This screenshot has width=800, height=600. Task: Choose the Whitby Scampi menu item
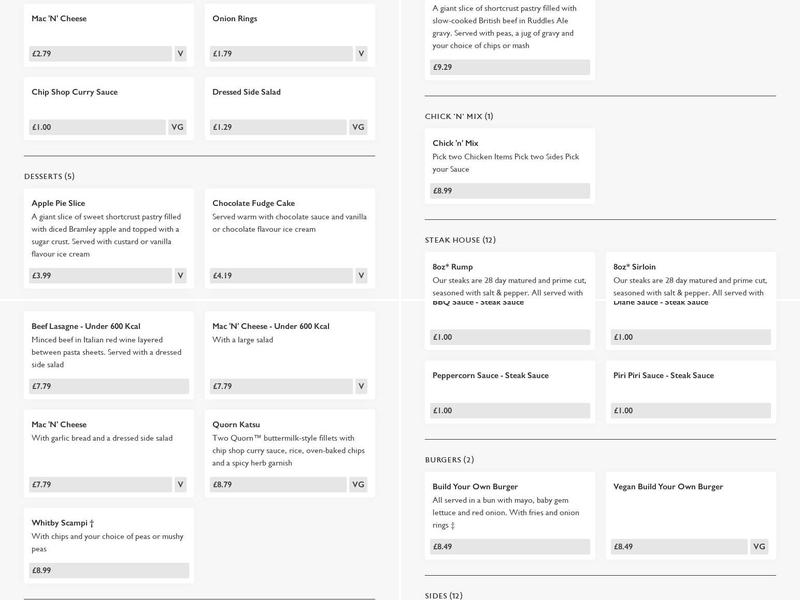click(63, 523)
